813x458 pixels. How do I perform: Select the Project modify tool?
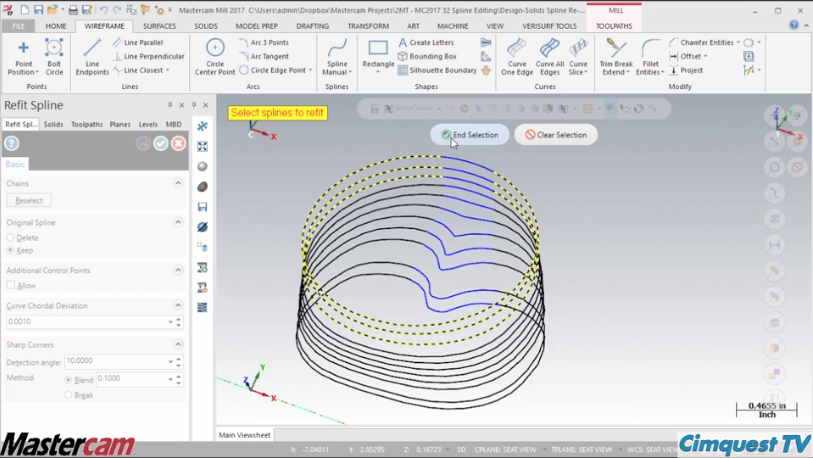686,70
